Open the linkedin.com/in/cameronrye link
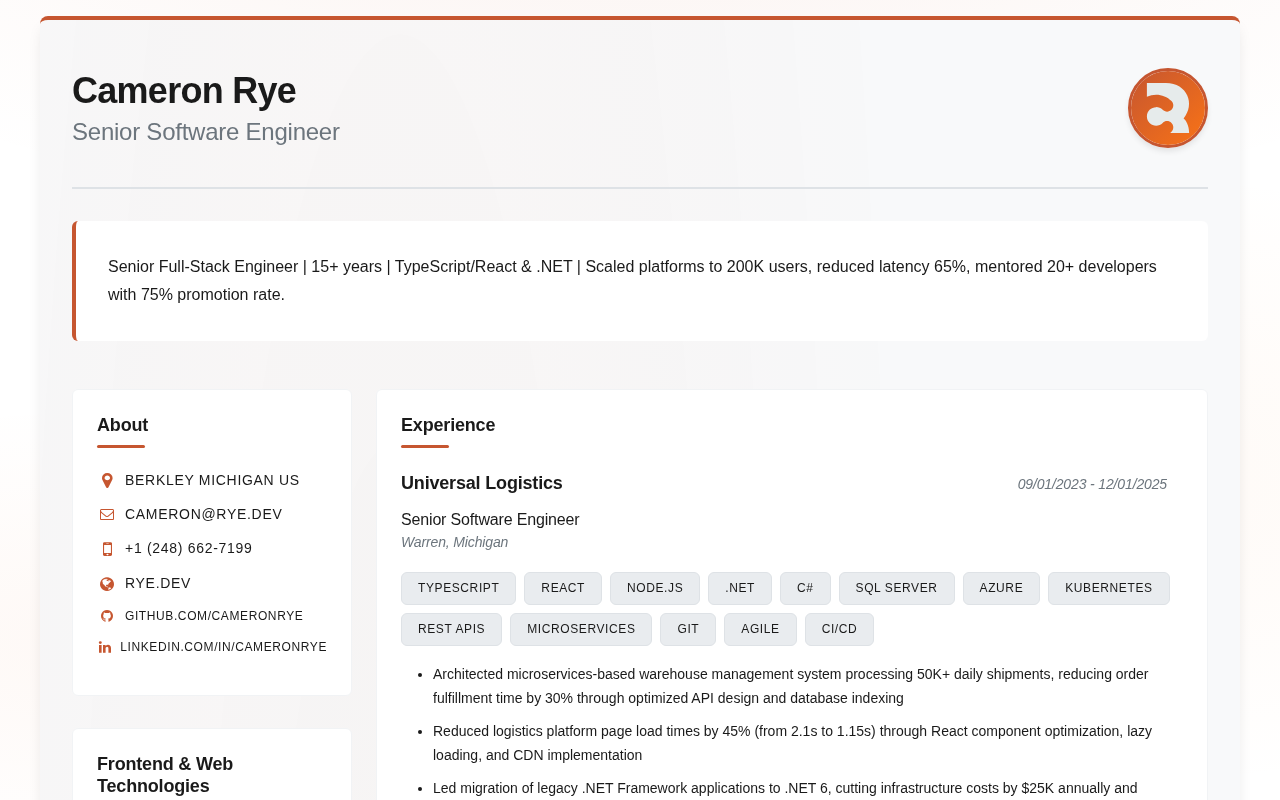Viewport: 1280px width, 800px height. (223, 647)
